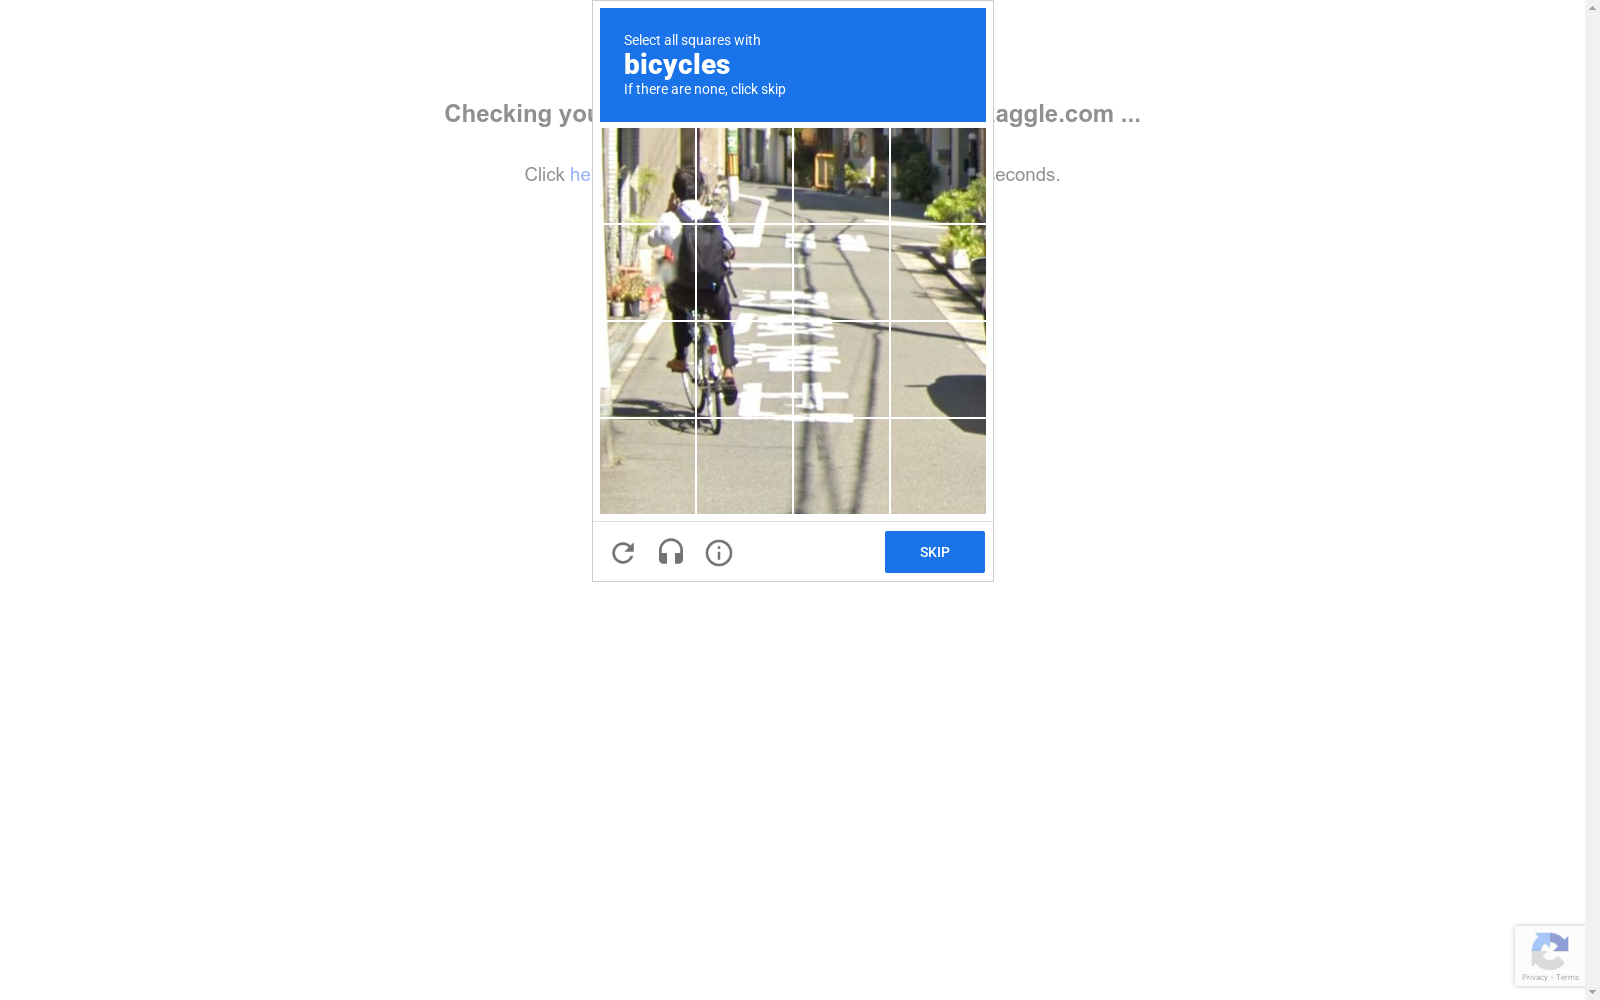
Task: Select the tile with the lit yellow storefront
Action: [x=841, y=175]
